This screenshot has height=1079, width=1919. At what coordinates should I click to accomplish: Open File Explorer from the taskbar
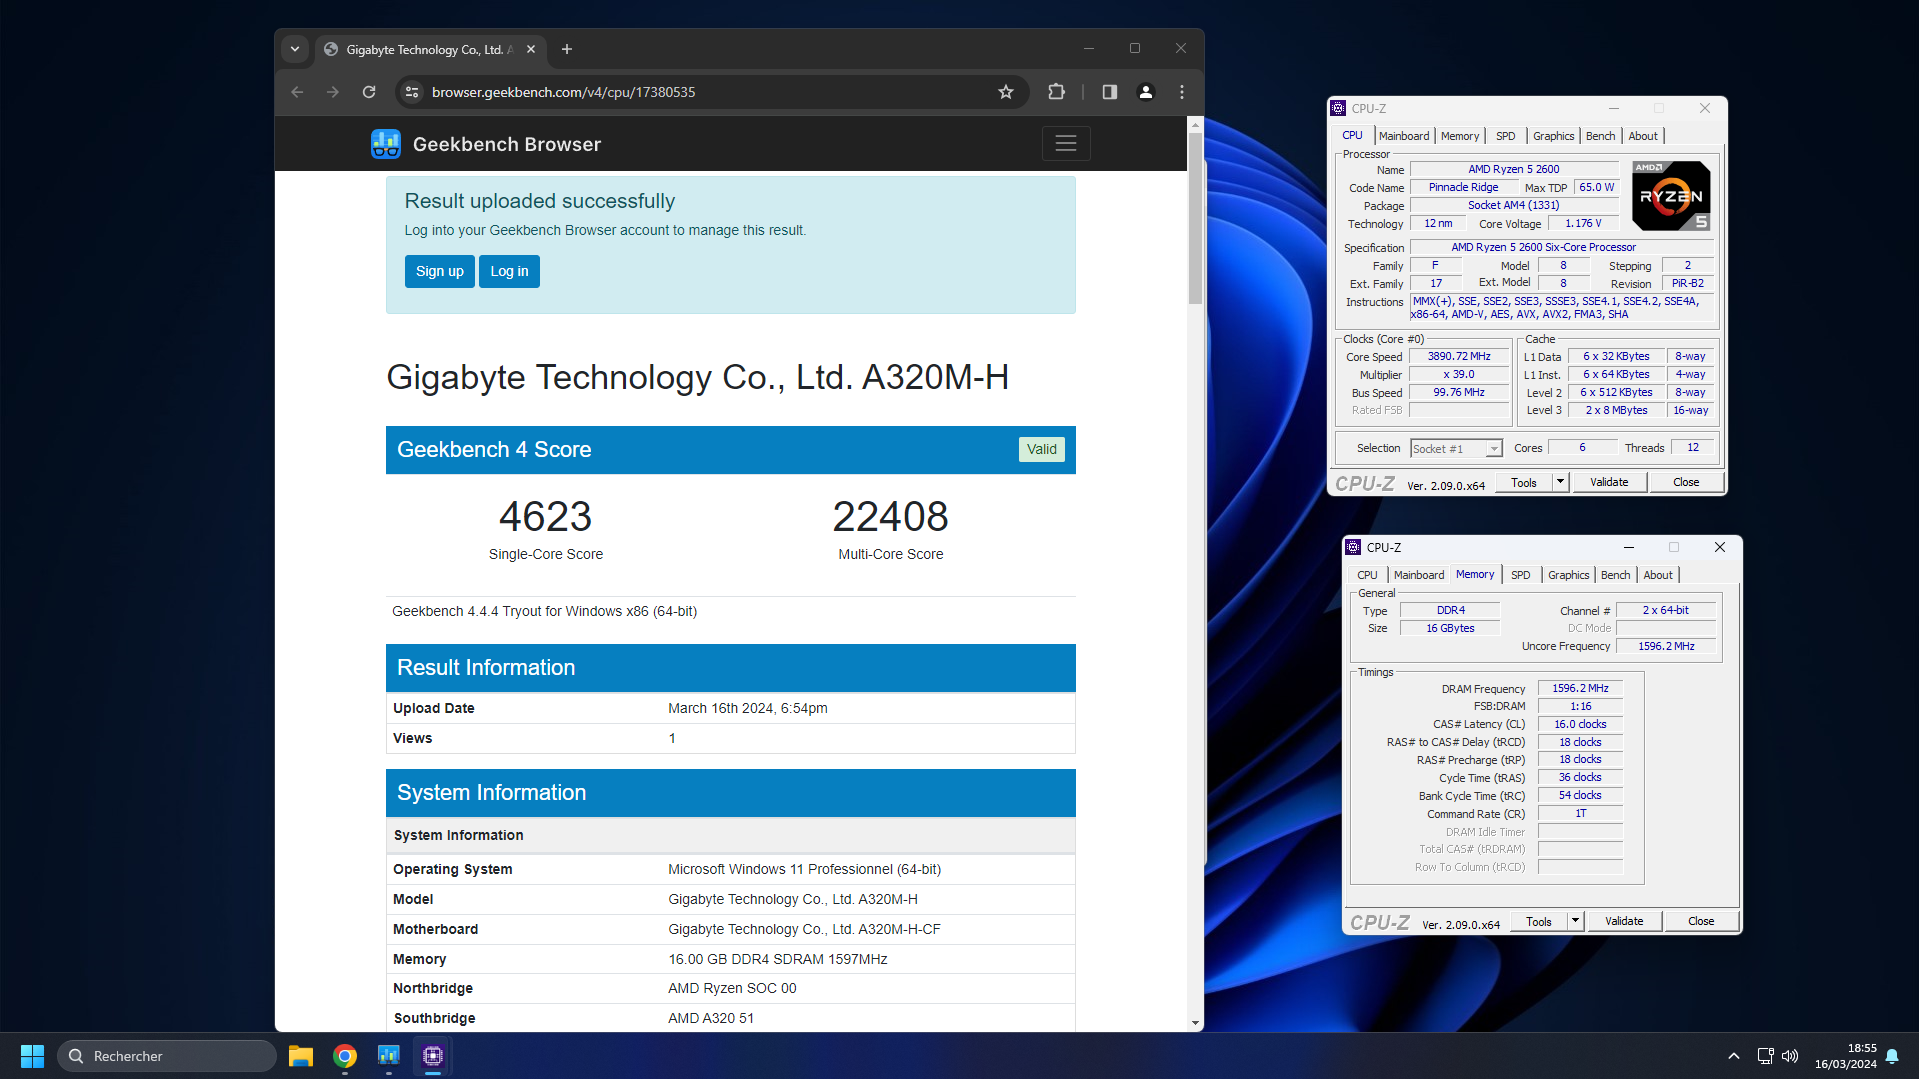(301, 1056)
